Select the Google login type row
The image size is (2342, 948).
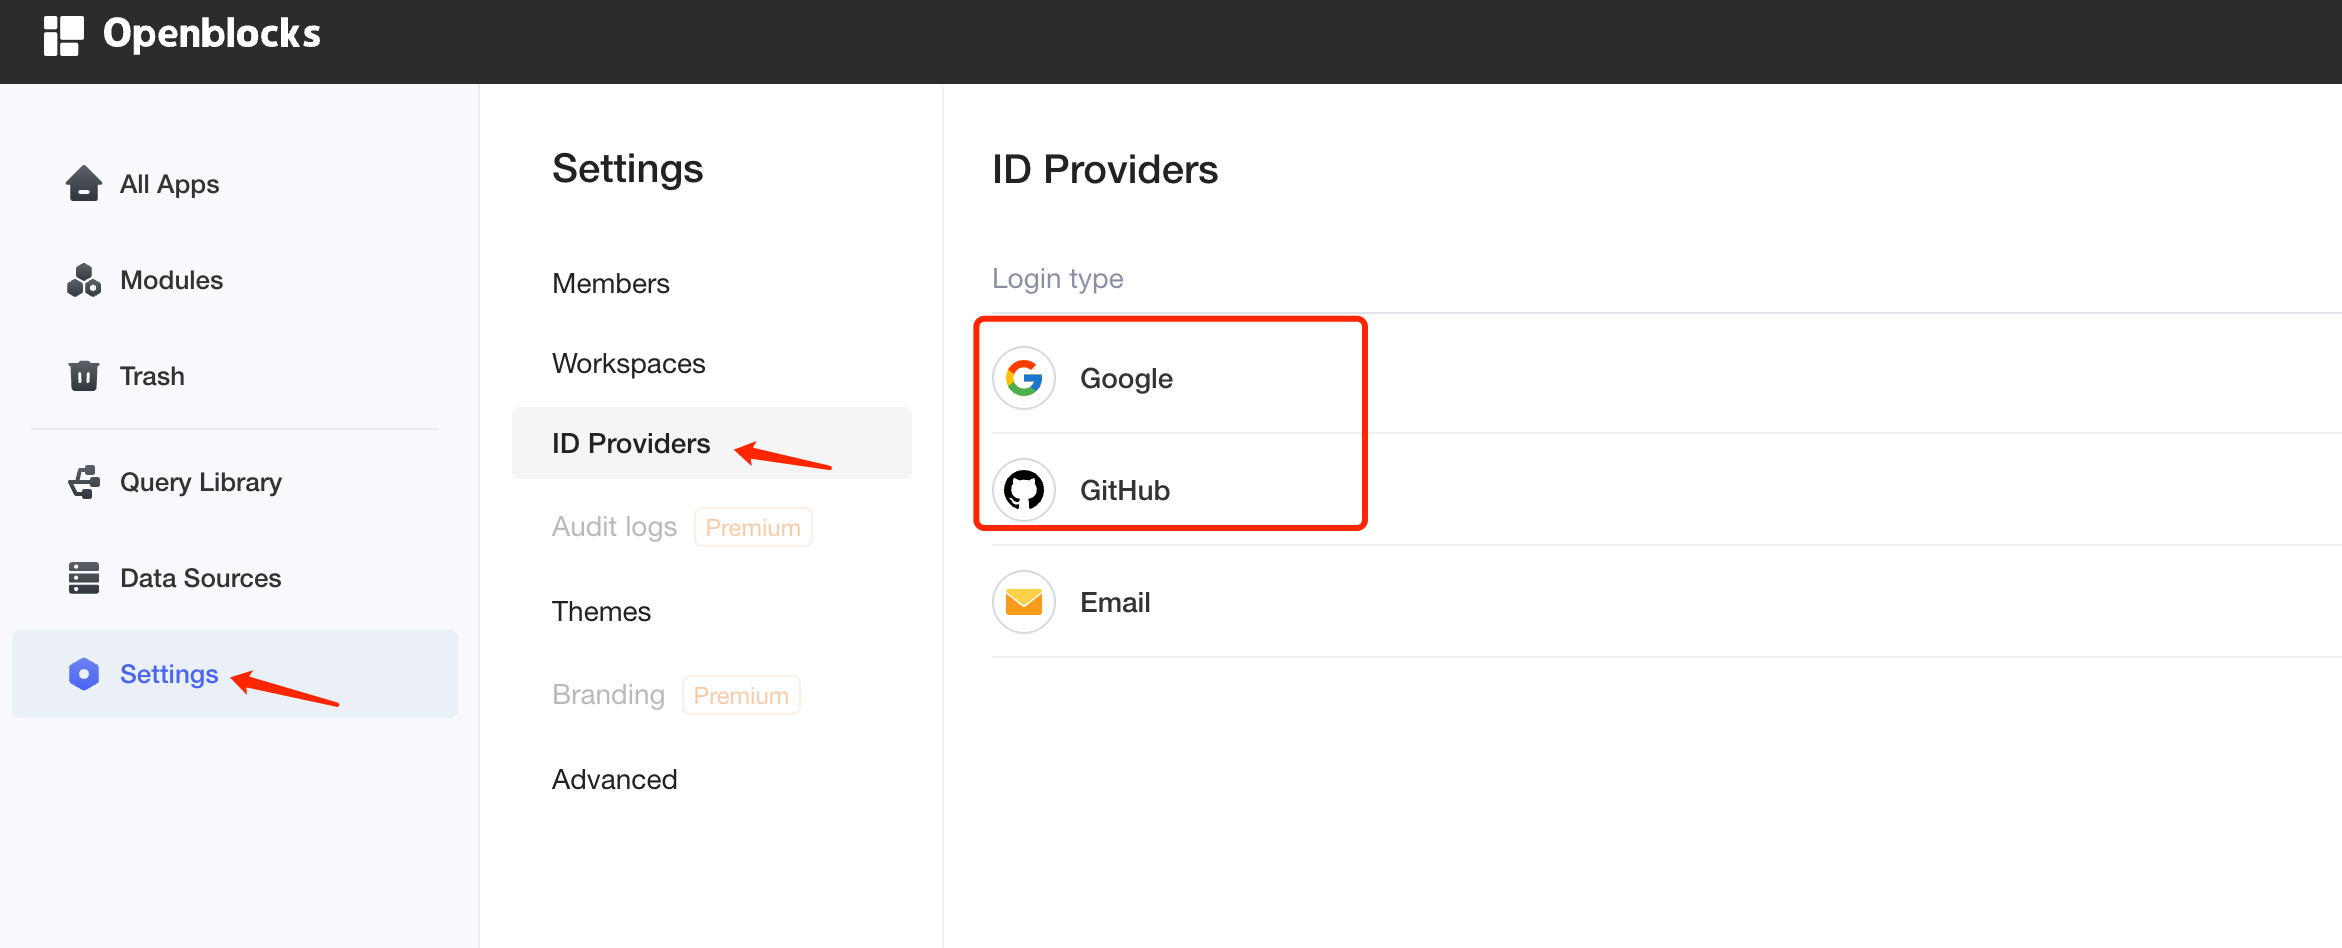1126,378
